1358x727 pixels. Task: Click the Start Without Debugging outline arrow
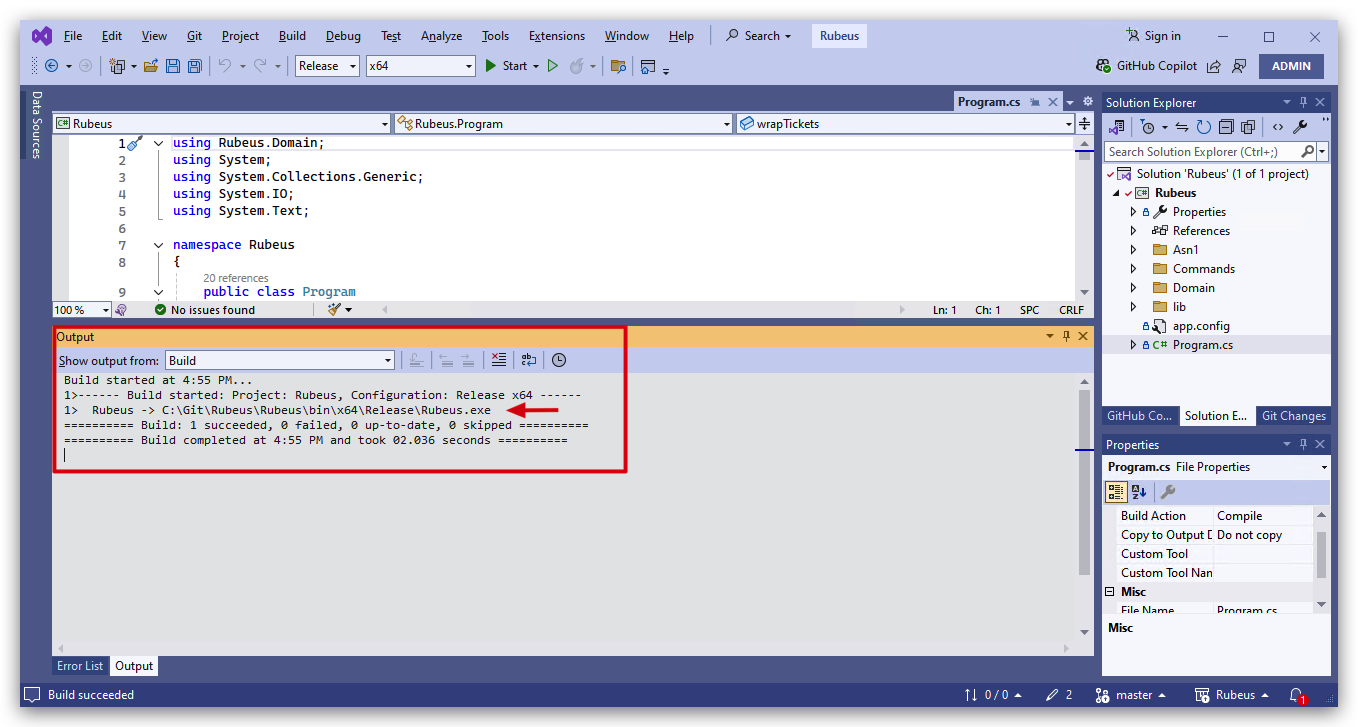[552, 66]
